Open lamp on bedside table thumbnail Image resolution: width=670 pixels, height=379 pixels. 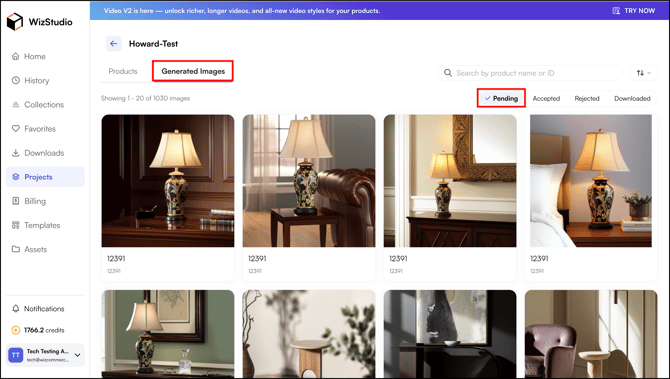pos(591,181)
